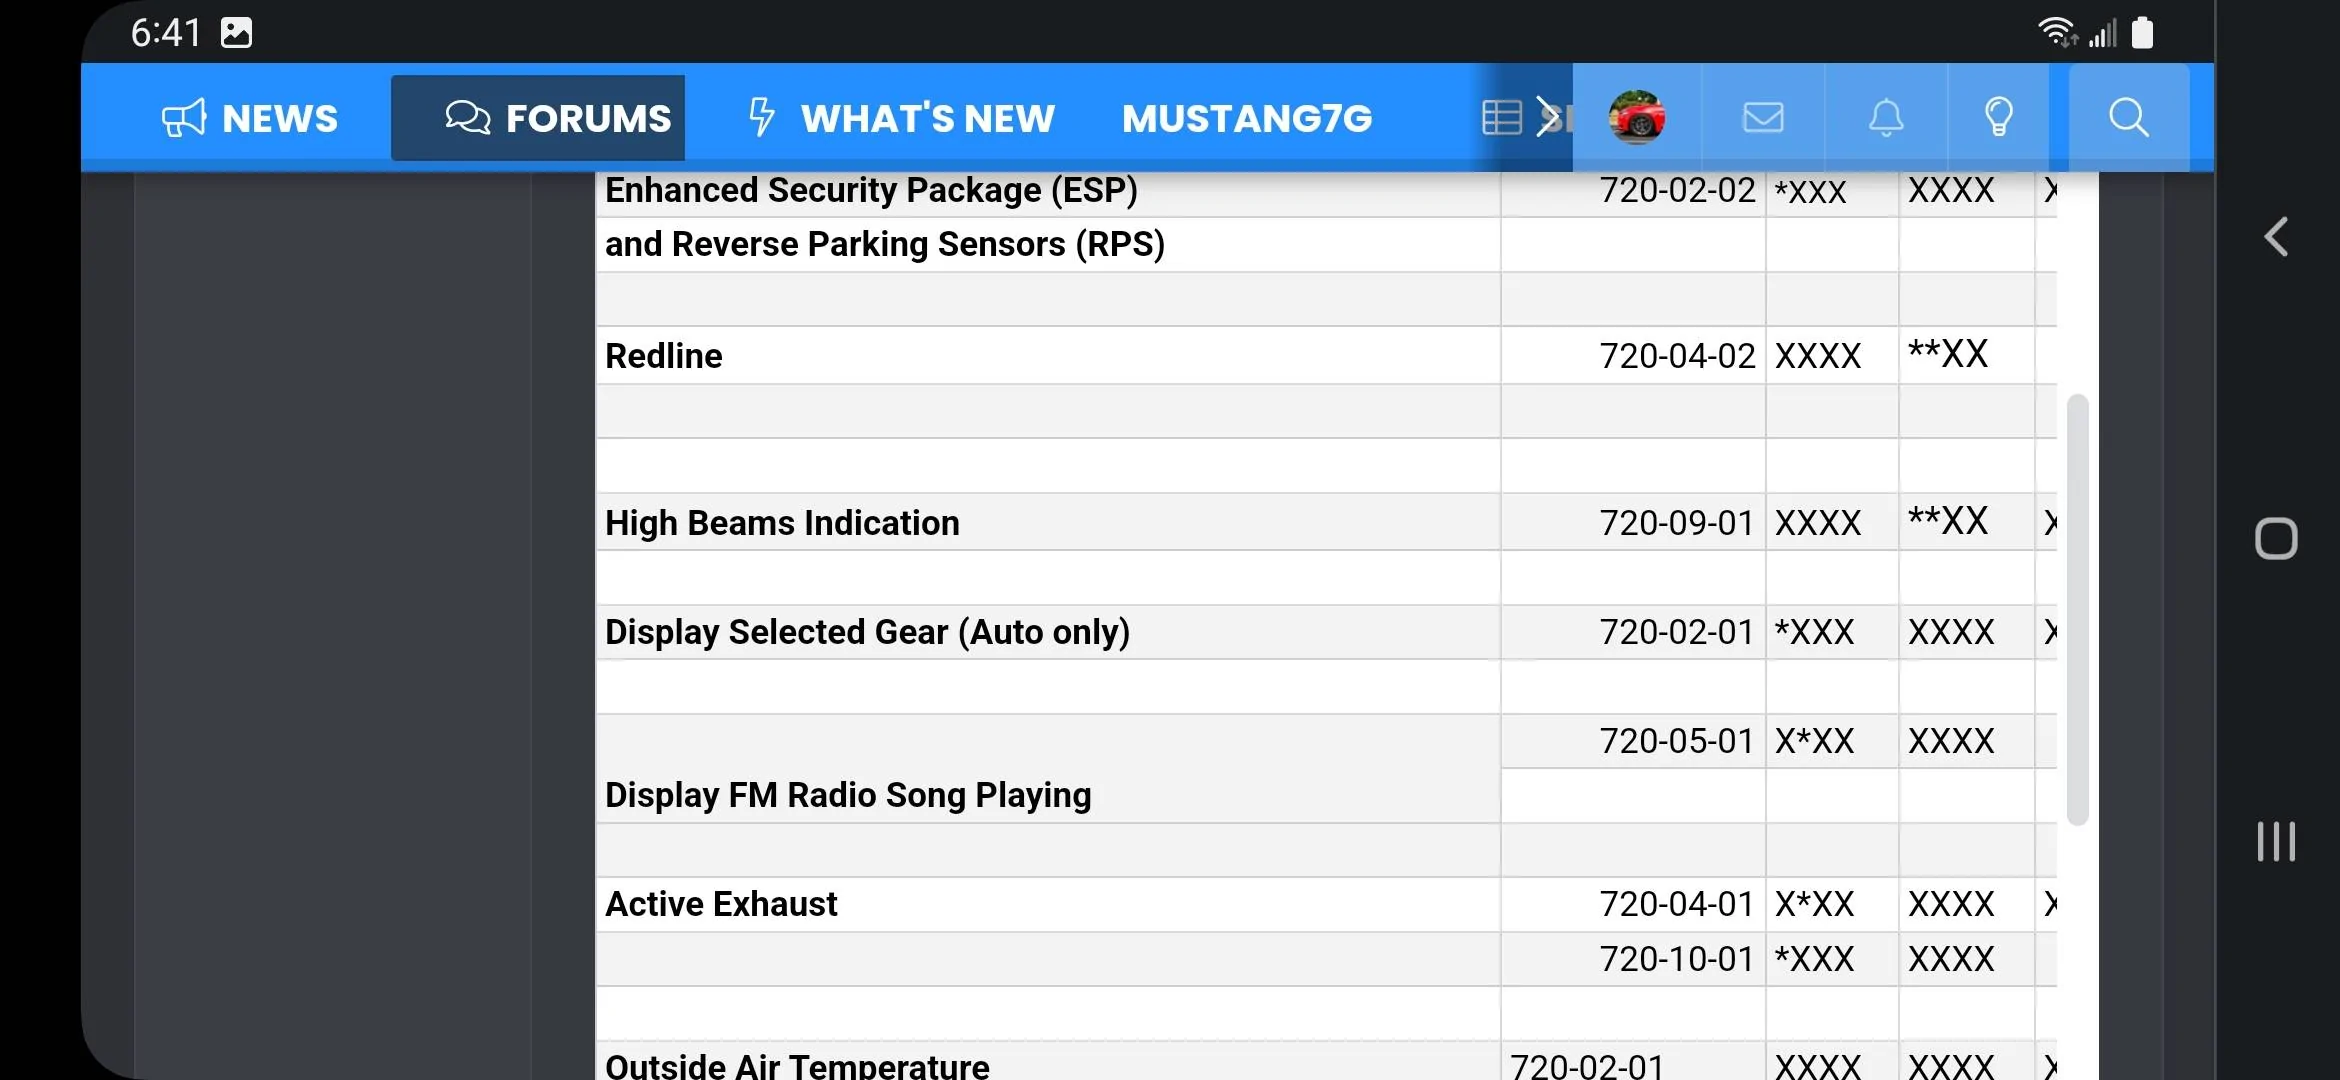Click second-column 'XXXX' in Display Selected Gear row
This screenshot has width=2340, height=1080.
(x=1951, y=632)
